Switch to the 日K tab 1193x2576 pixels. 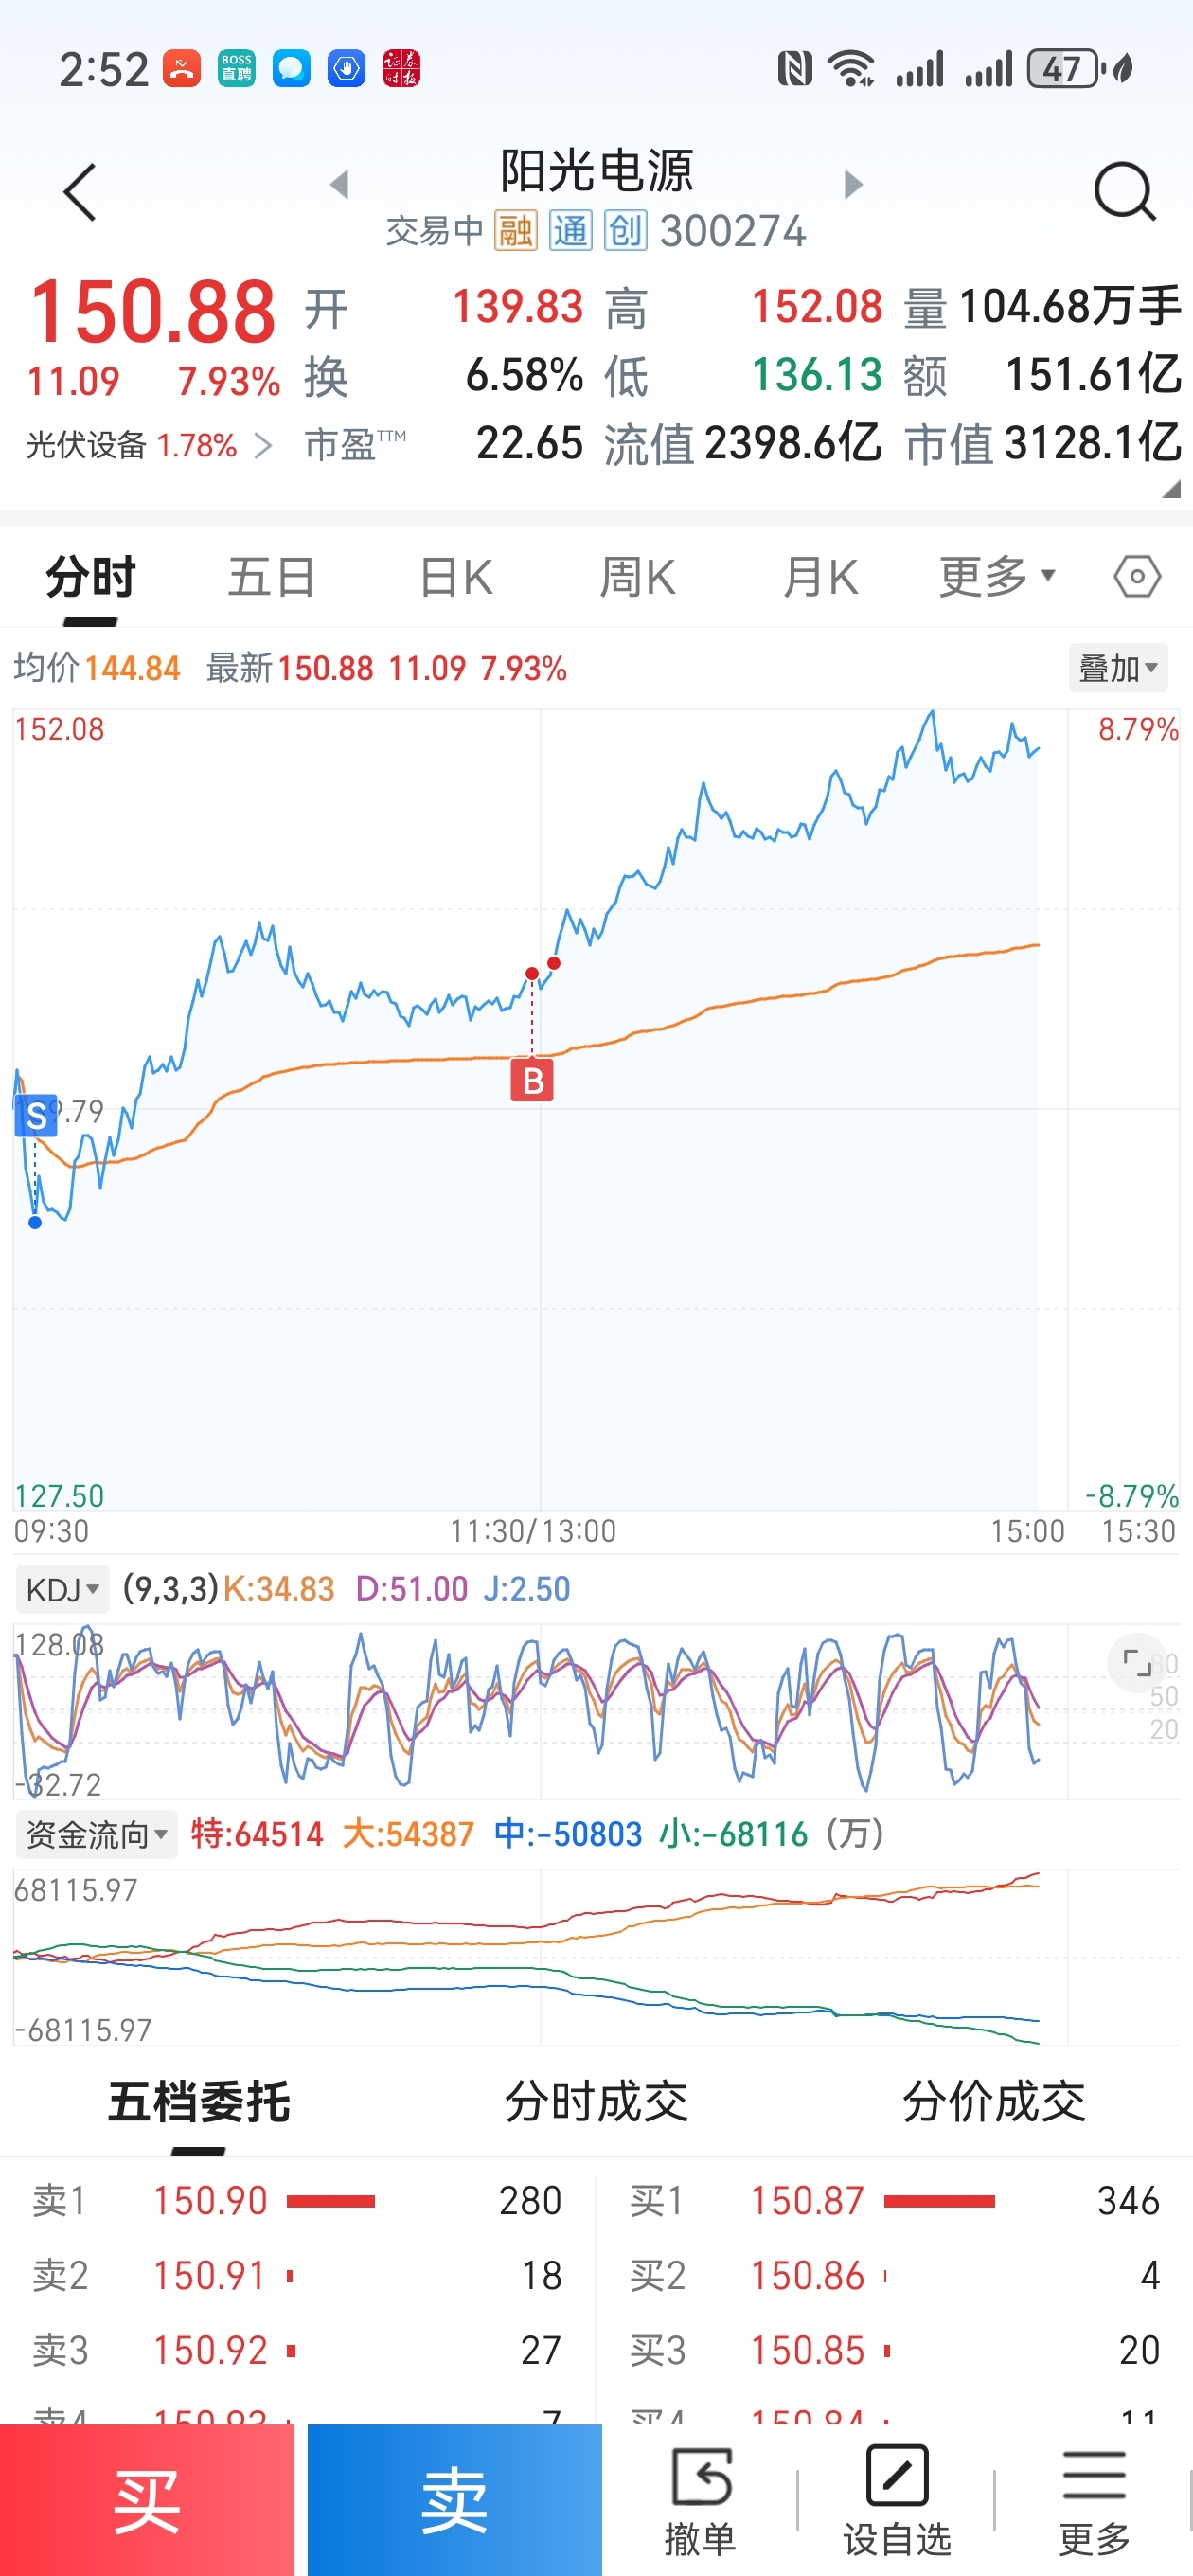456,577
